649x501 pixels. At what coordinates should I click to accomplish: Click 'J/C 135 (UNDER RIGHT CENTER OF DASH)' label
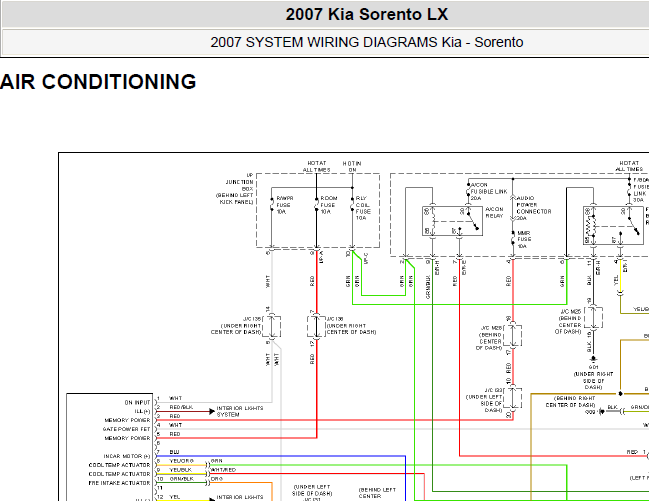tap(236, 325)
